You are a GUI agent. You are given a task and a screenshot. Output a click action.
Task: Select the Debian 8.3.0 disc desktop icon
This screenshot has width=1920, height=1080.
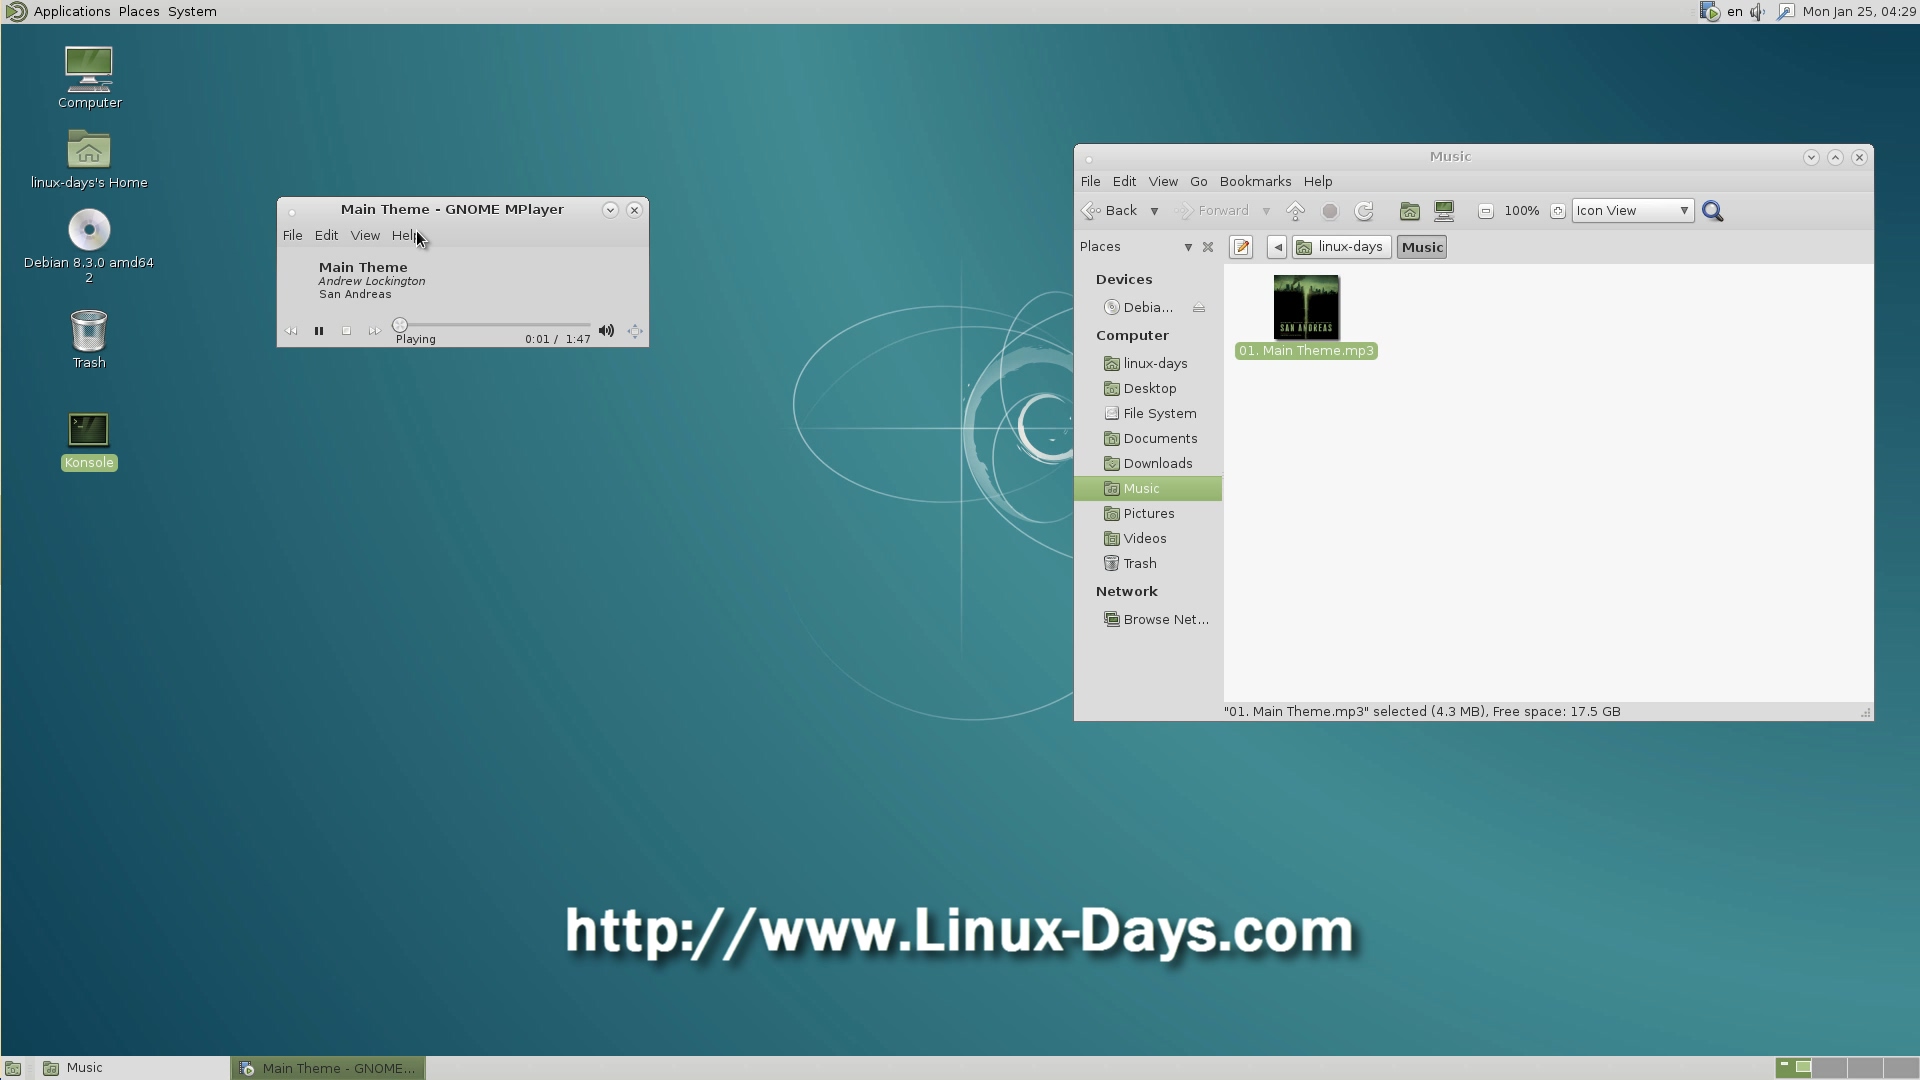[89, 246]
